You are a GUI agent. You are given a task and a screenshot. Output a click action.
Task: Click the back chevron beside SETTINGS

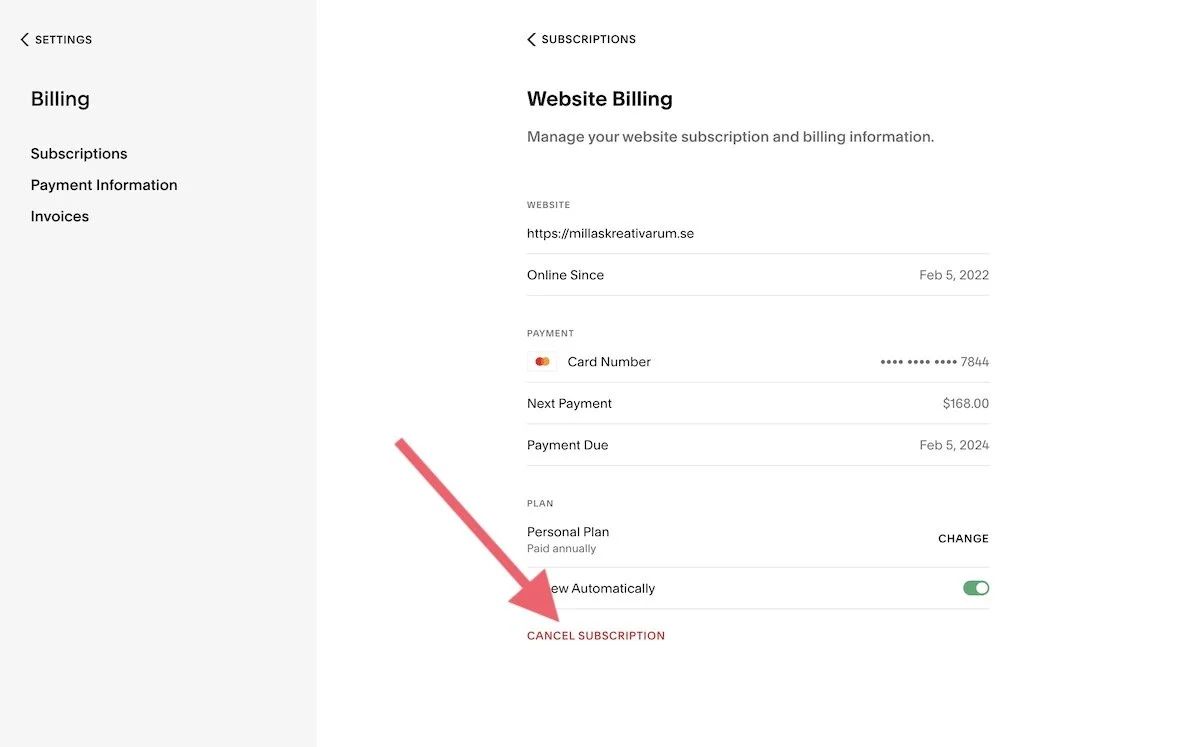point(24,39)
